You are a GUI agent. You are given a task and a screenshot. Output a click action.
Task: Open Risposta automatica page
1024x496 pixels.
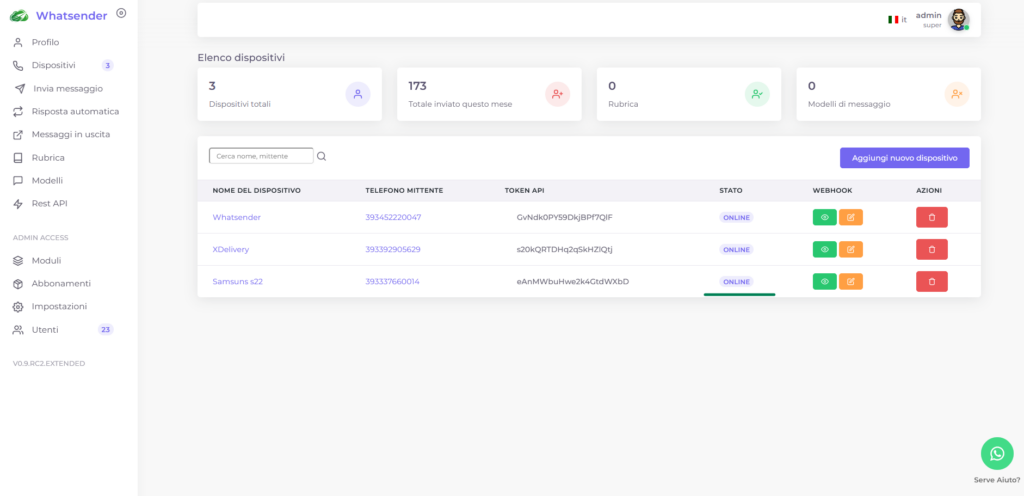pos(75,112)
